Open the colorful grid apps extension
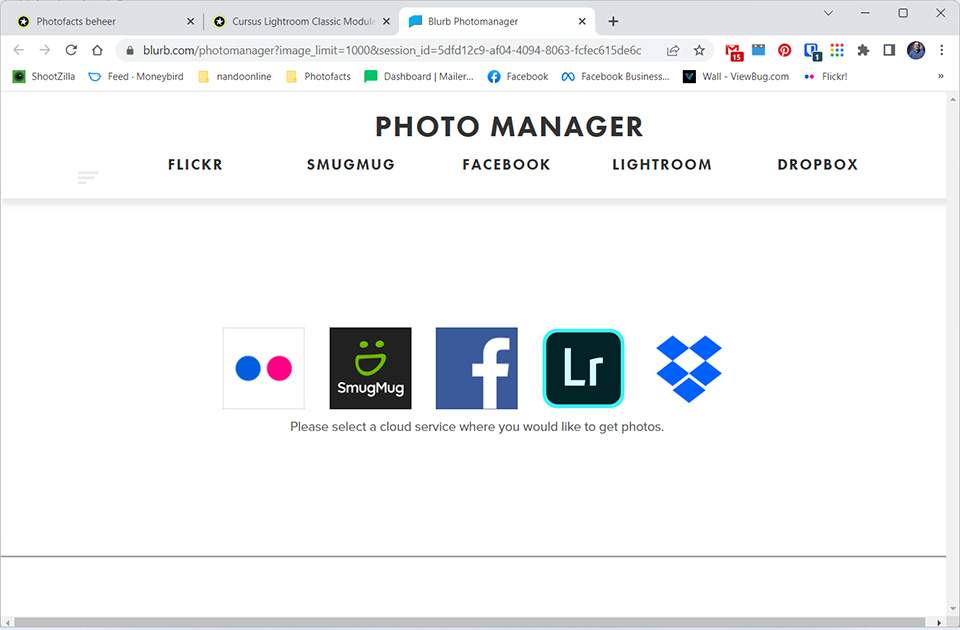 click(x=837, y=50)
